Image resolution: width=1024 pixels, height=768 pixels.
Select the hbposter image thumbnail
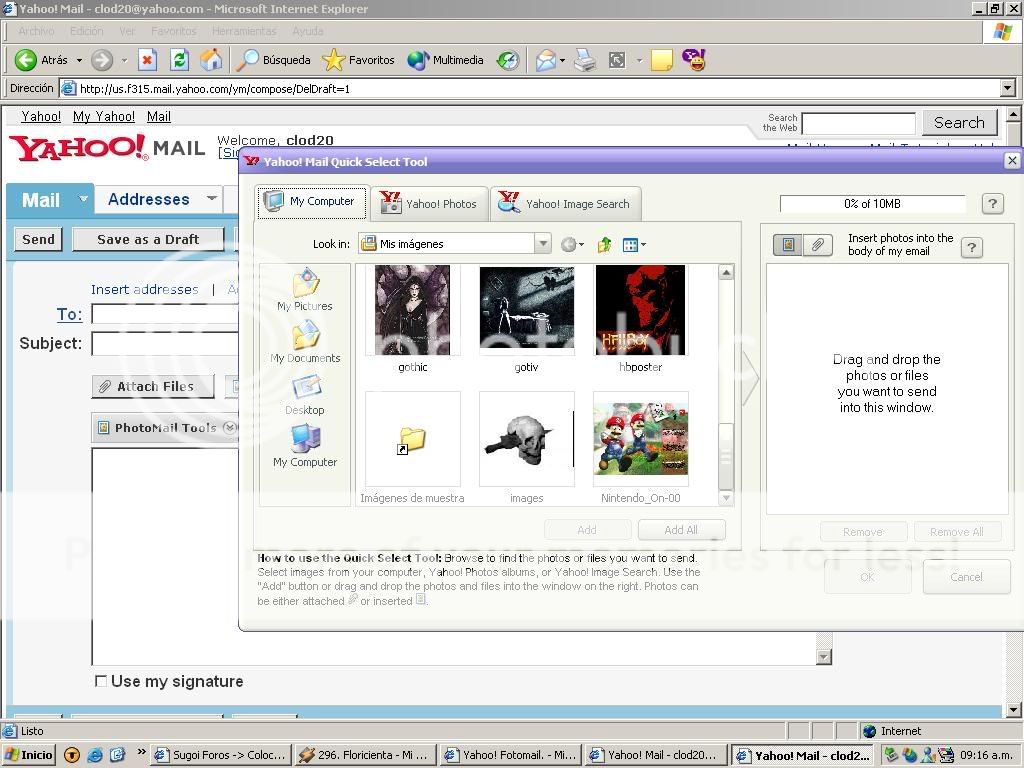point(640,310)
